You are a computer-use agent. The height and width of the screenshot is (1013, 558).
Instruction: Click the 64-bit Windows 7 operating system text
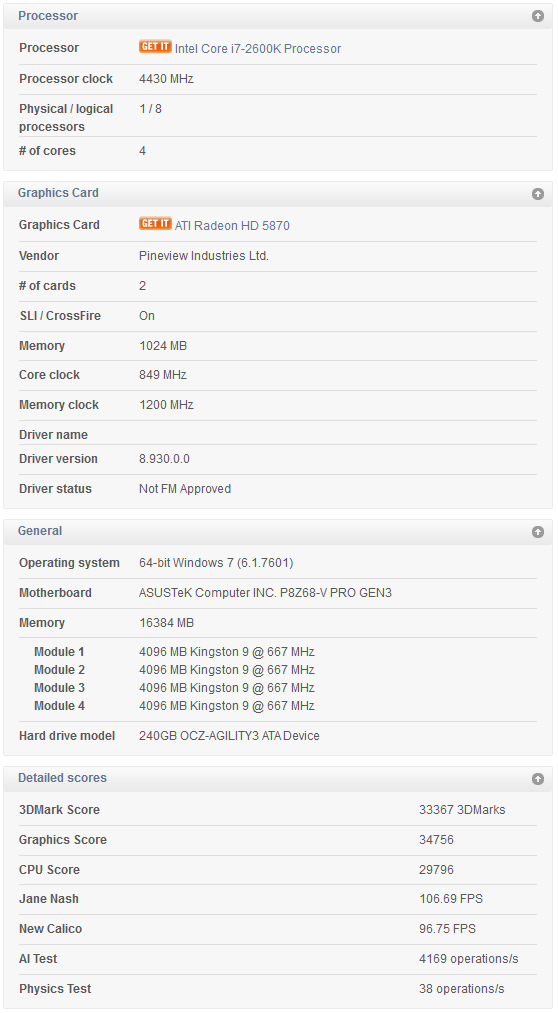point(216,563)
